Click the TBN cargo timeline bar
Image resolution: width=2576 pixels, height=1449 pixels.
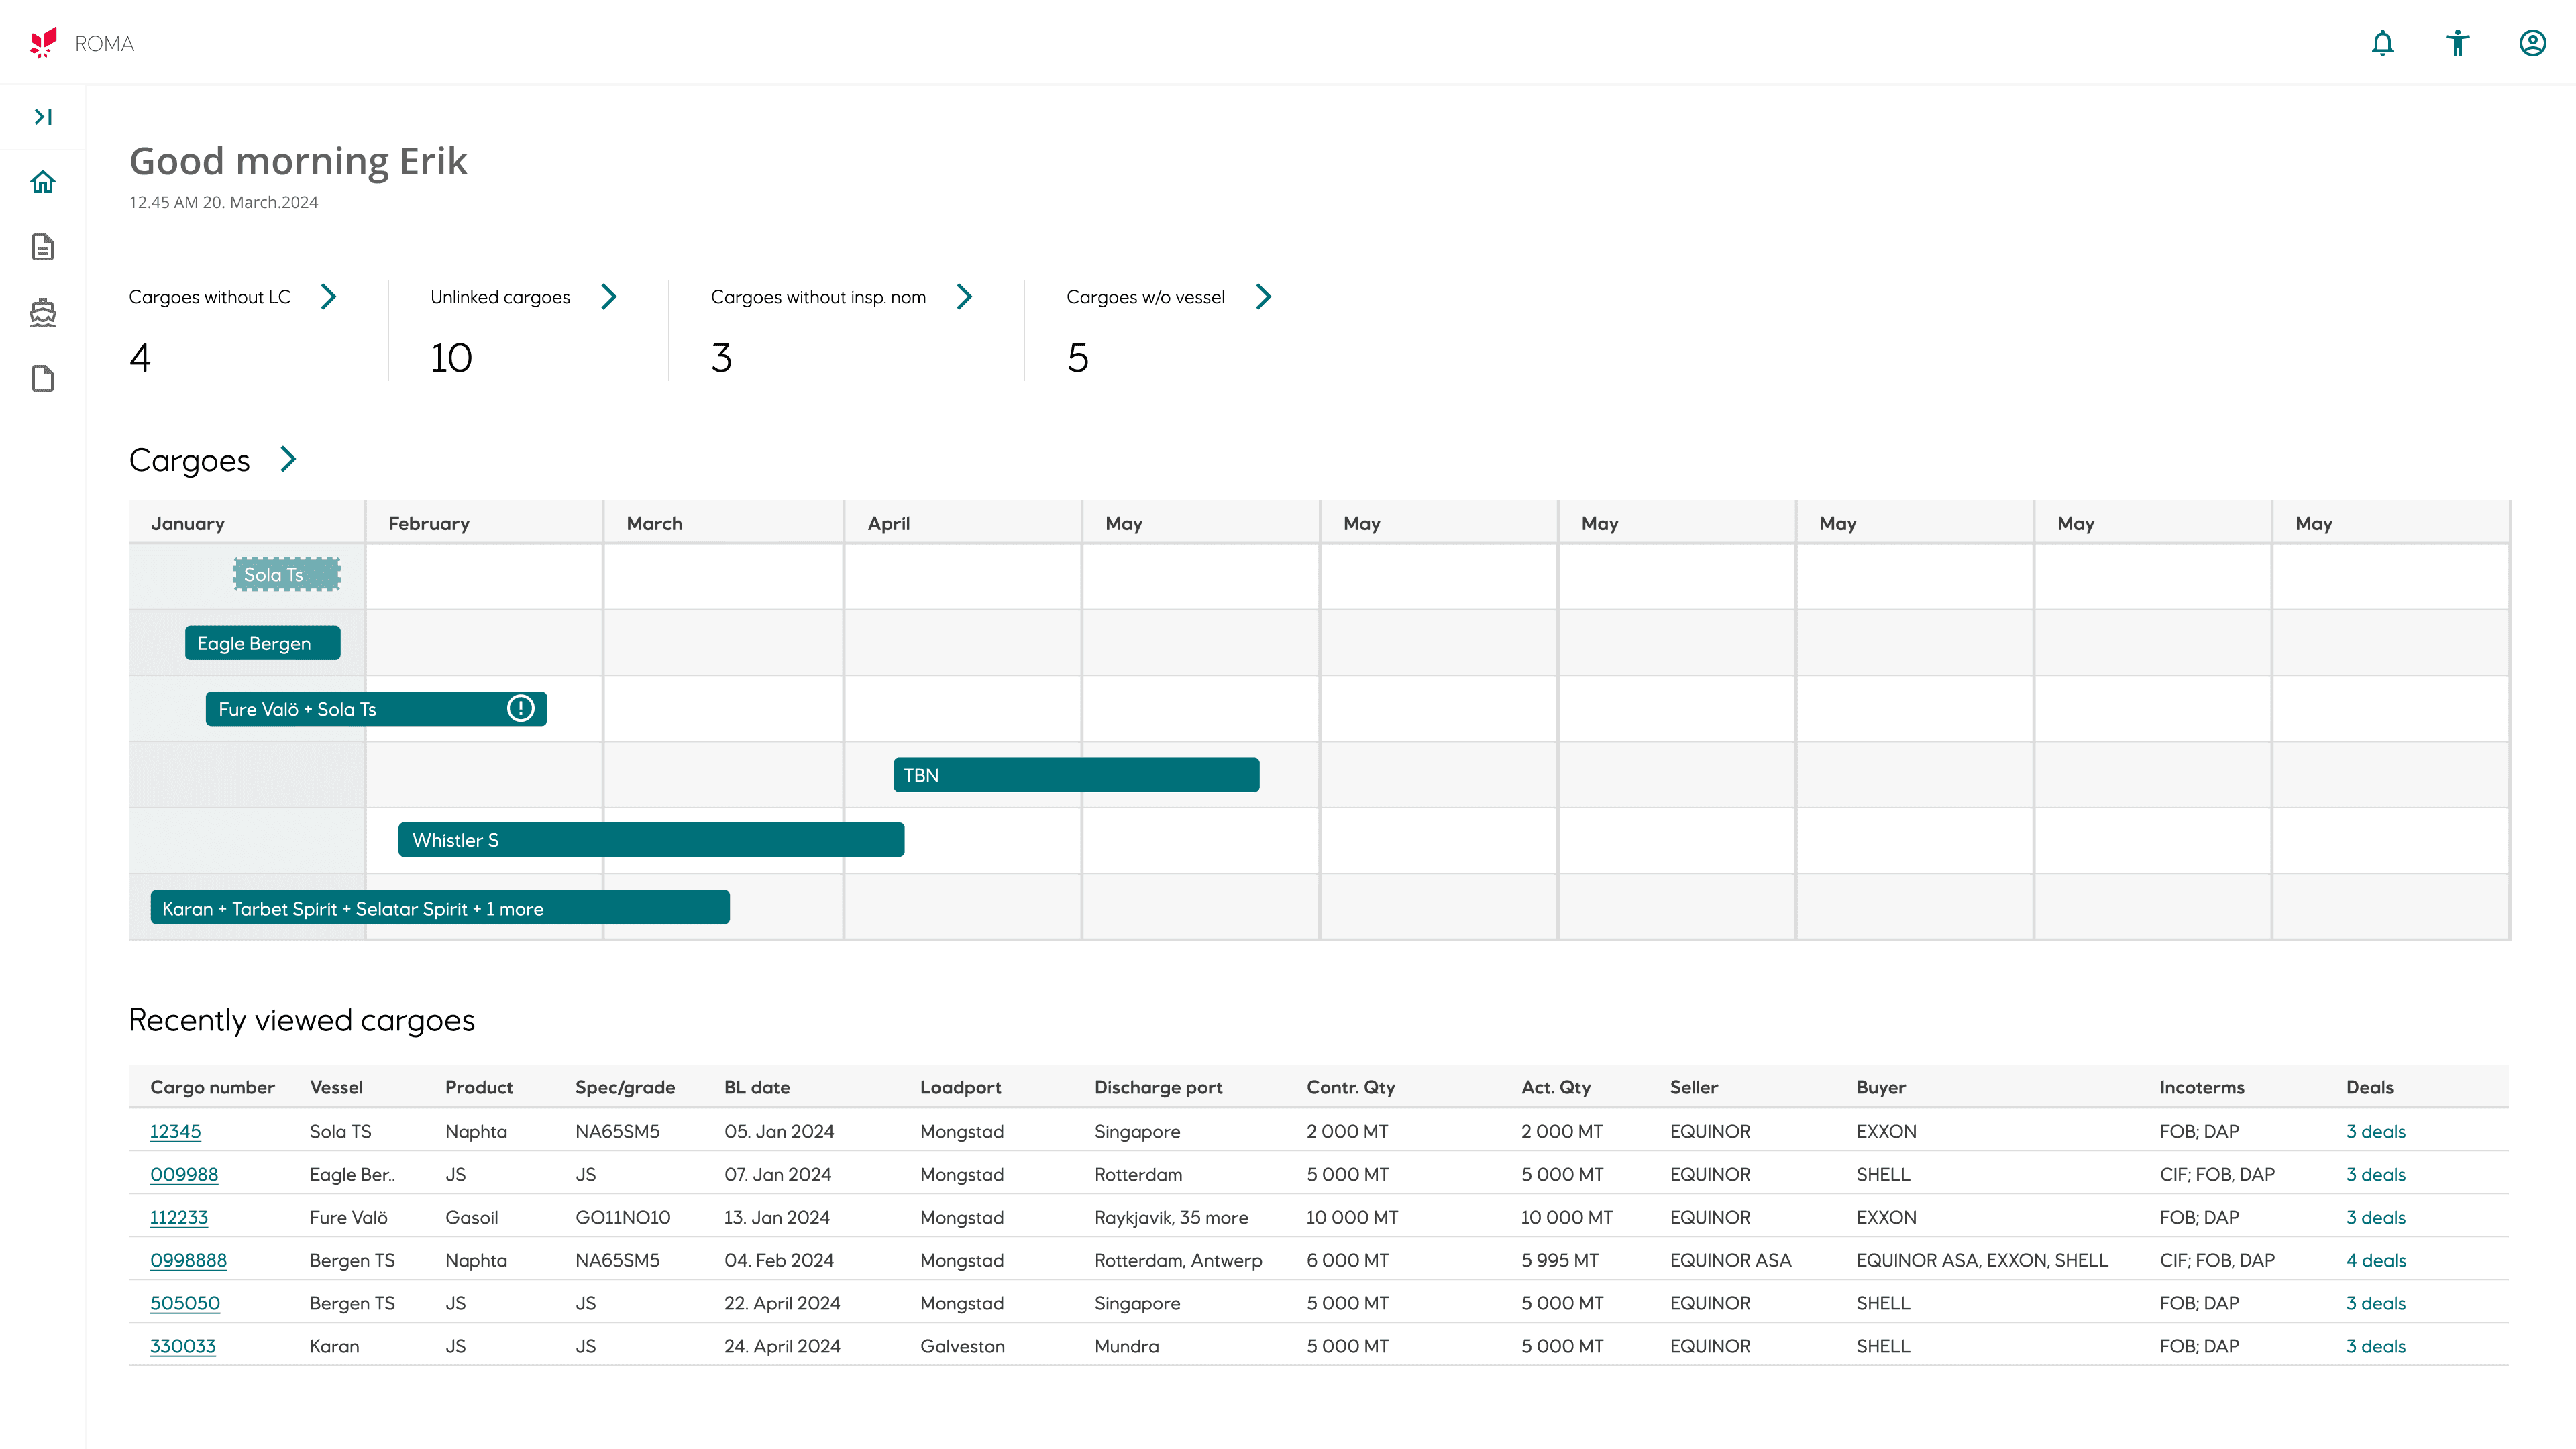tap(1075, 775)
